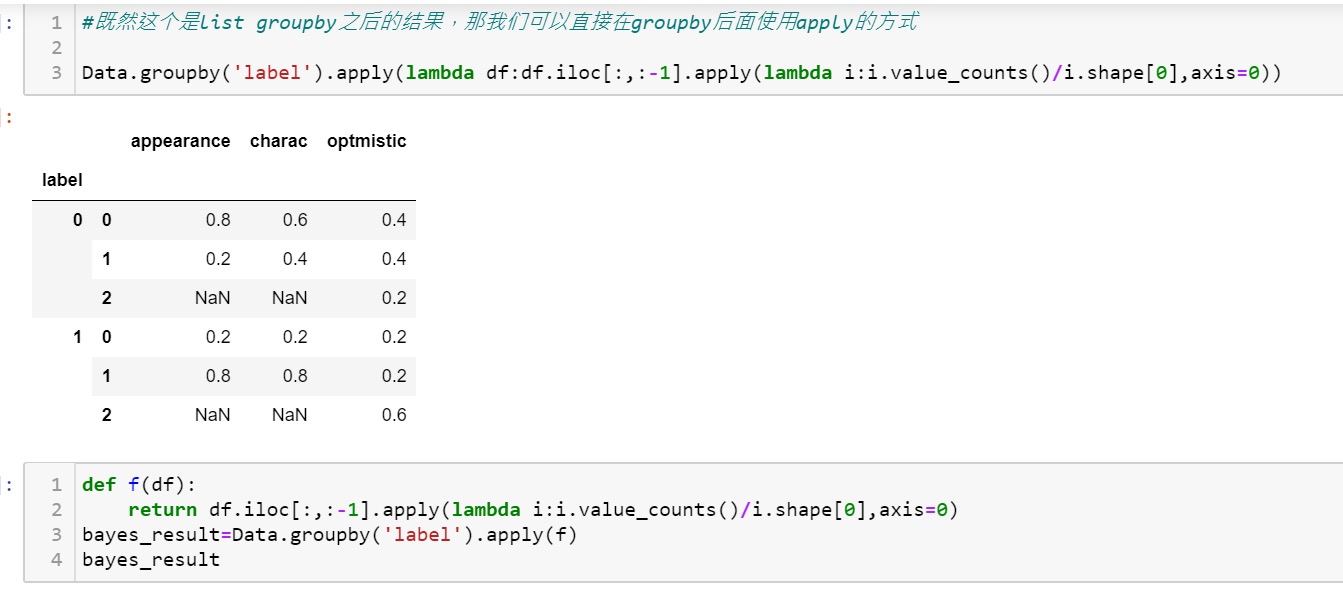Image resolution: width=1343 pixels, height=589 pixels.
Task: Click line number 1 in the first cell
Action: tap(56, 22)
